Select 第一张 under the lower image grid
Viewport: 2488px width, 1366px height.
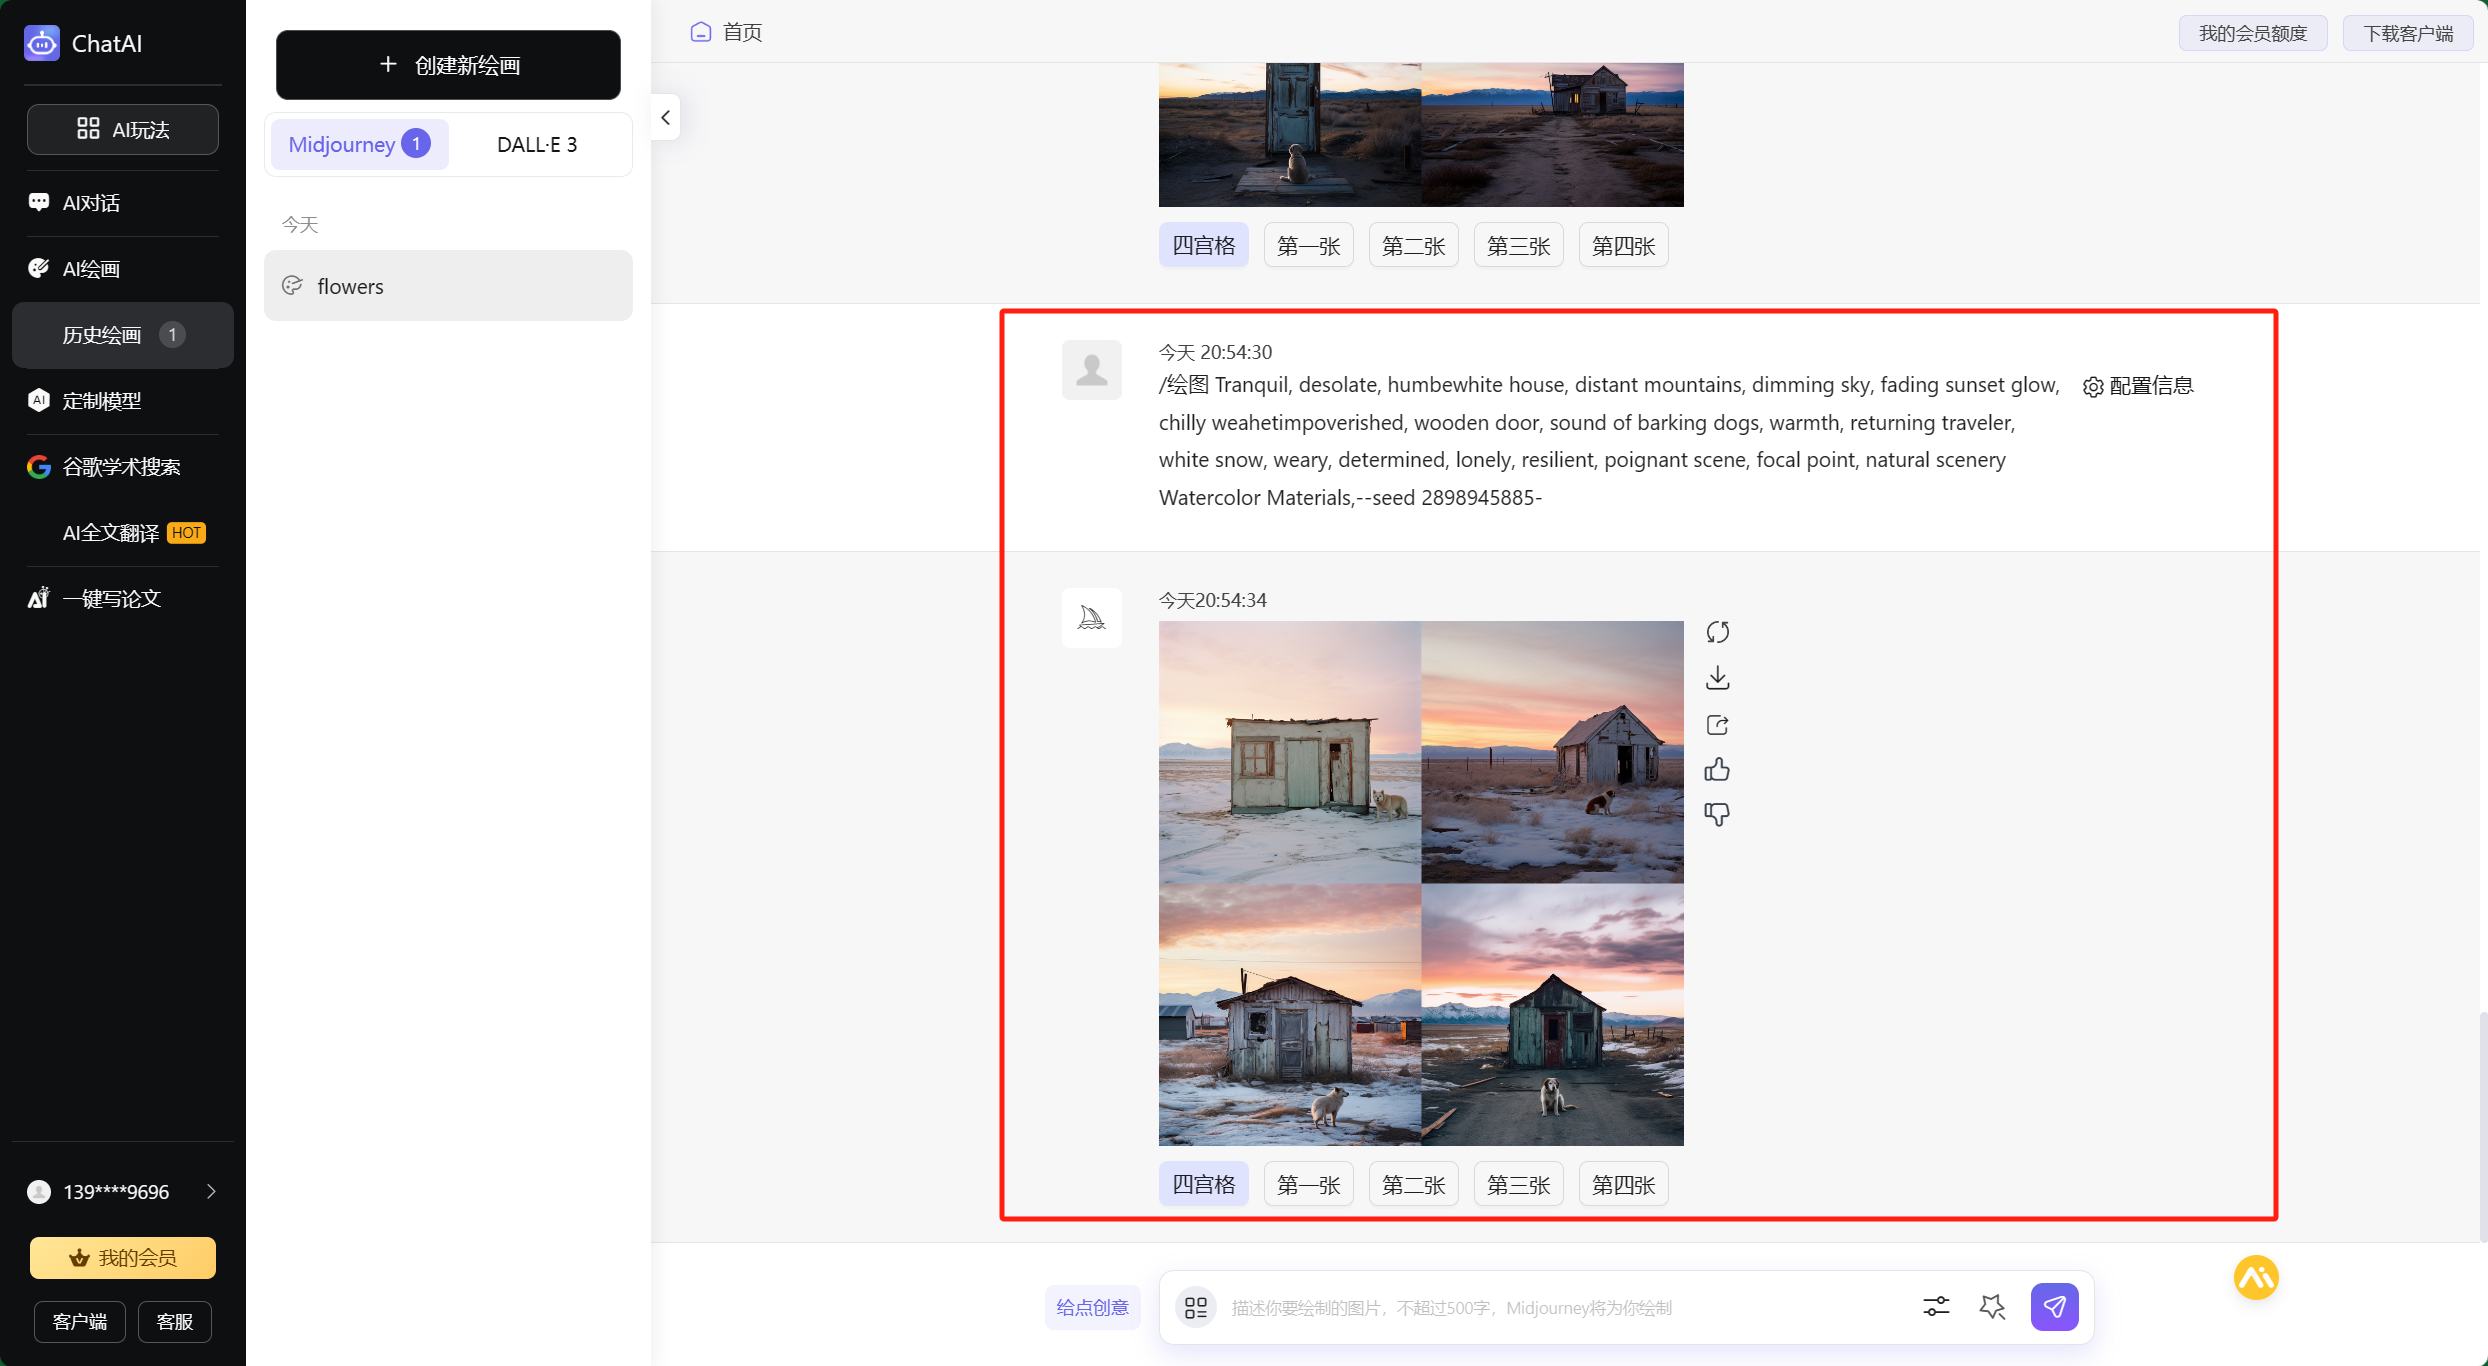[x=1308, y=1185]
